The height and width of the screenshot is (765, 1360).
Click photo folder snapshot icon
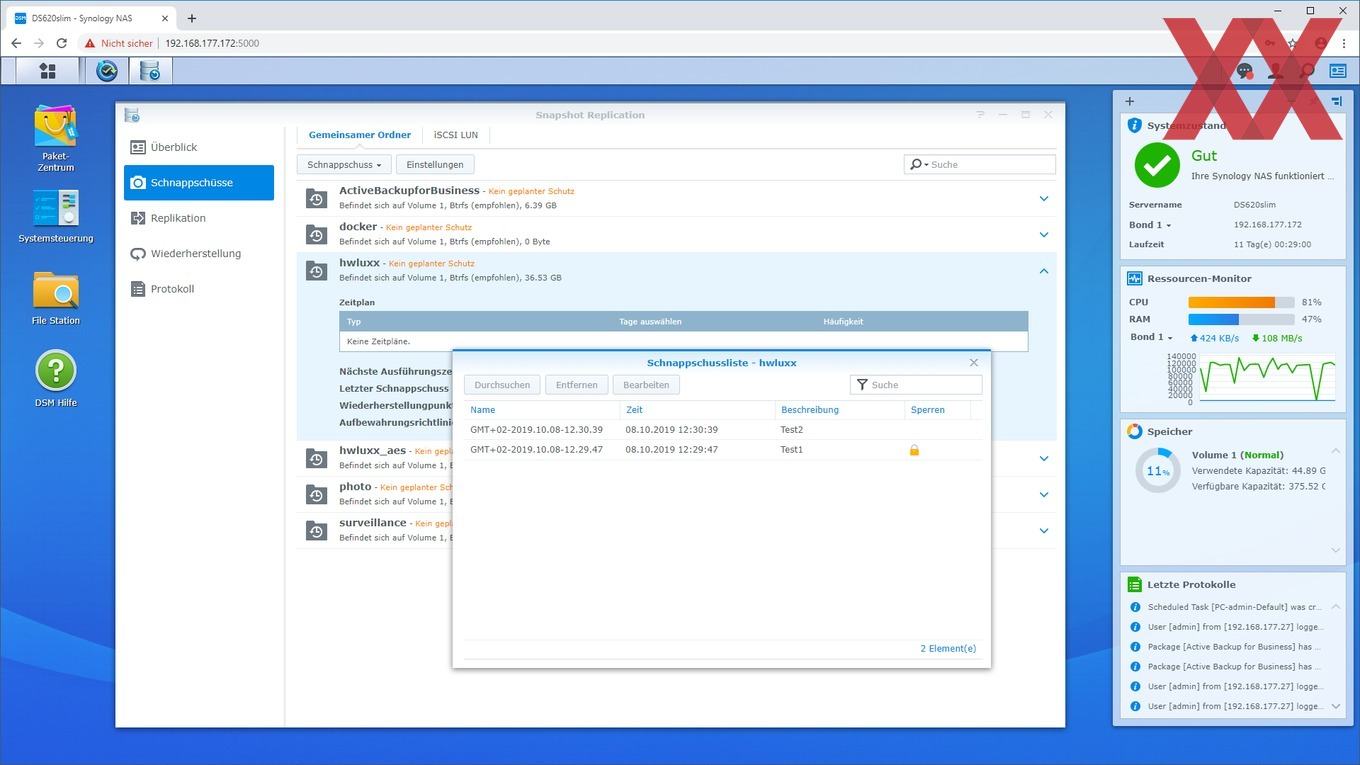316,494
